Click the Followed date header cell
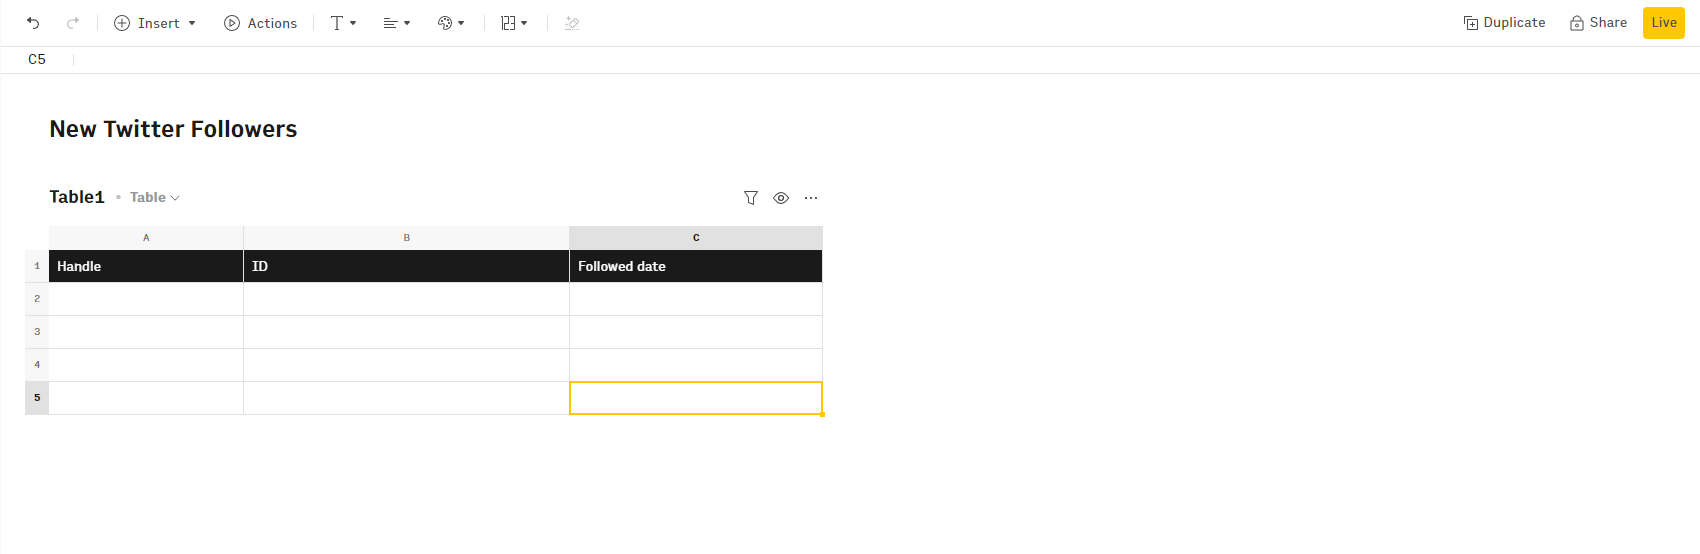The image size is (1700, 554). click(x=696, y=266)
